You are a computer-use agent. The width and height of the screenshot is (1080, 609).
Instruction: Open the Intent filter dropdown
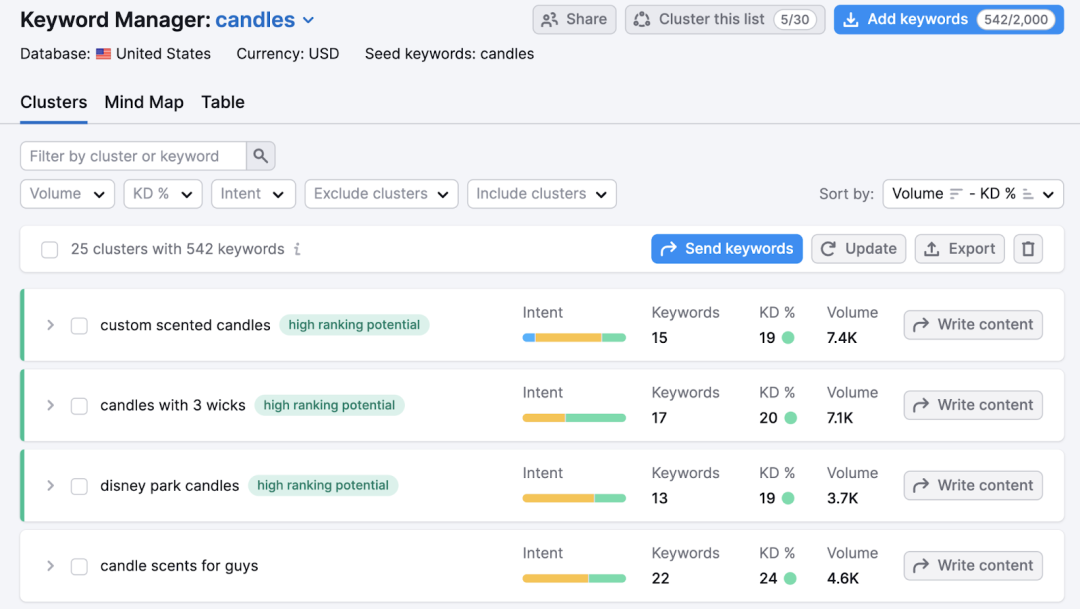(253, 194)
